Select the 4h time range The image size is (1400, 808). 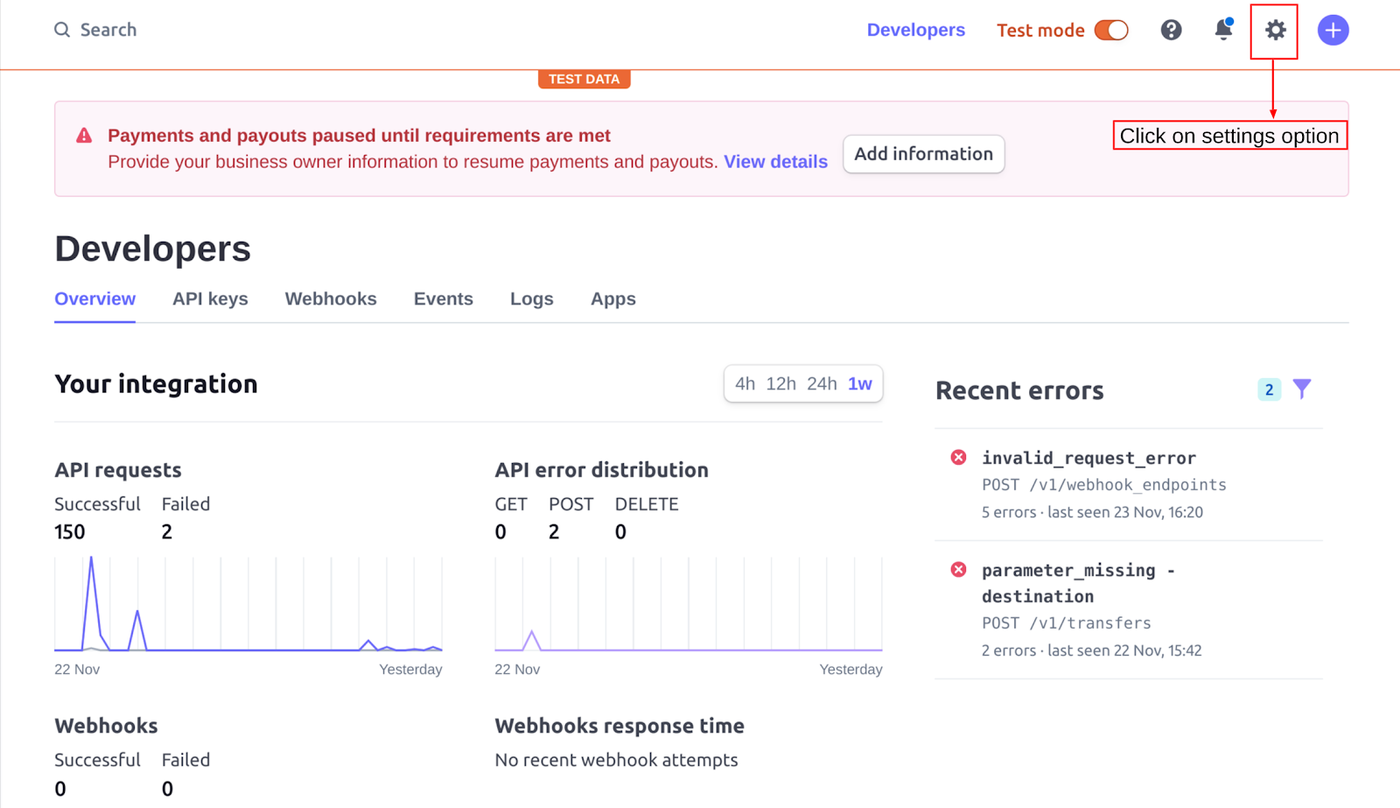(x=745, y=384)
